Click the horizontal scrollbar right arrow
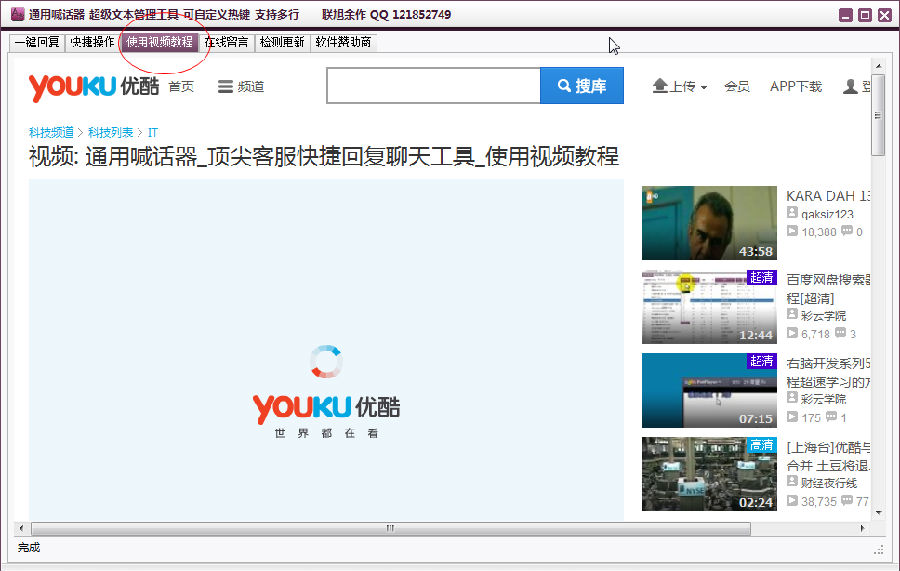This screenshot has width=900, height=571. (x=862, y=528)
